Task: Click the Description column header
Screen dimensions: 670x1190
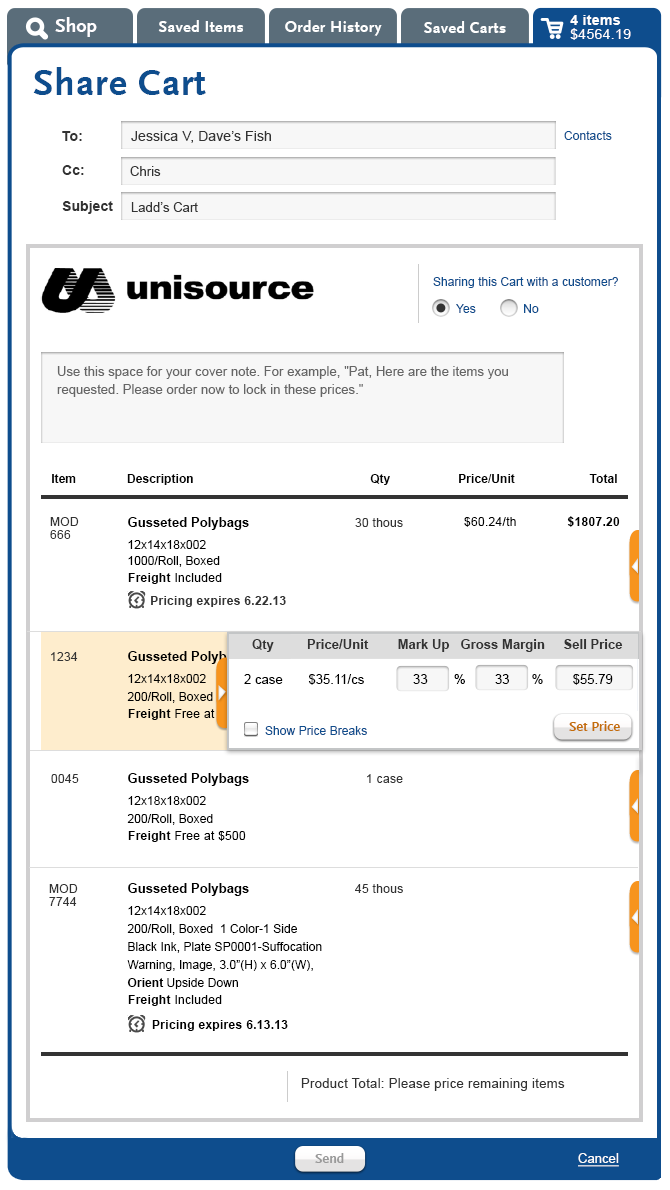Action: point(160,479)
